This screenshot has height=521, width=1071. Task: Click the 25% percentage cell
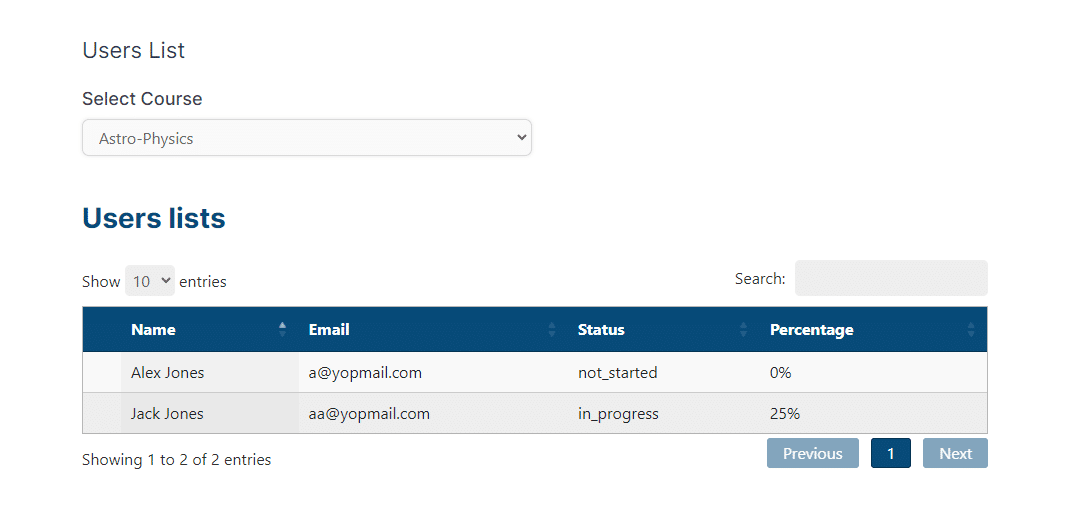874,414
